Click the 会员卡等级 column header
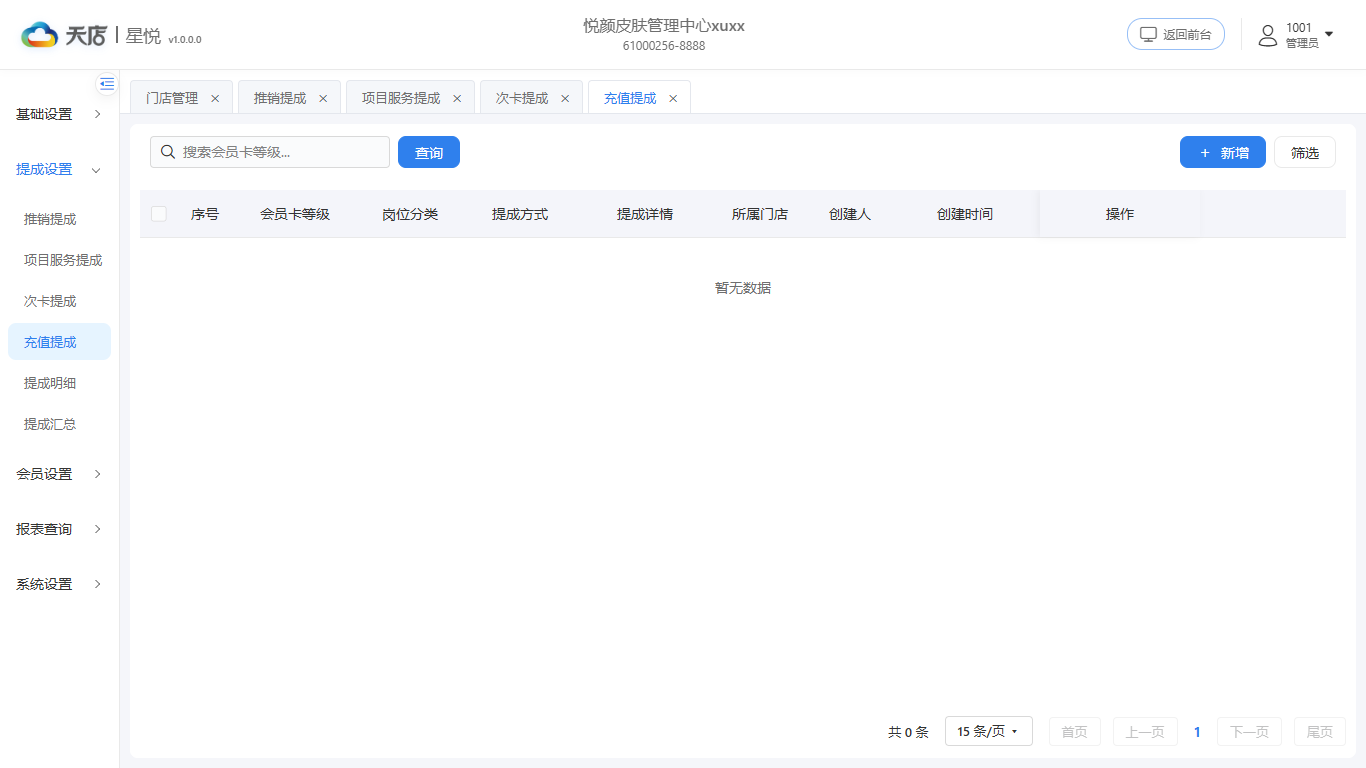The width and height of the screenshot is (1366, 768). point(295,214)
